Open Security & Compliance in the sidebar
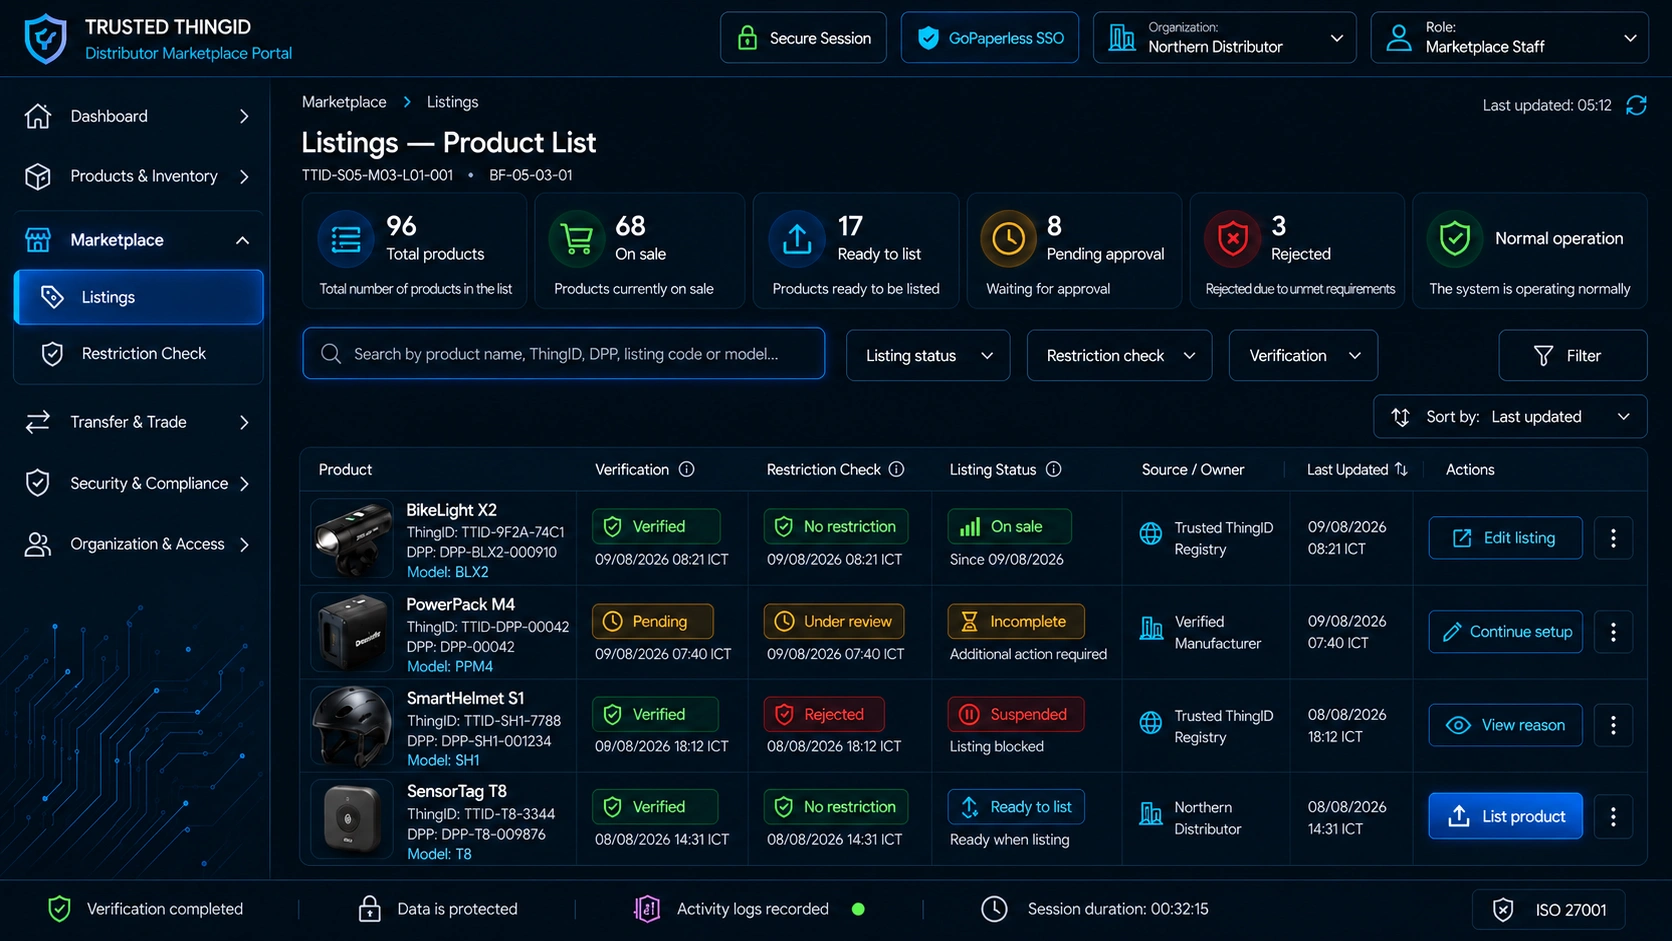The height and width of the screenshot is (941, 1672). 139,484
